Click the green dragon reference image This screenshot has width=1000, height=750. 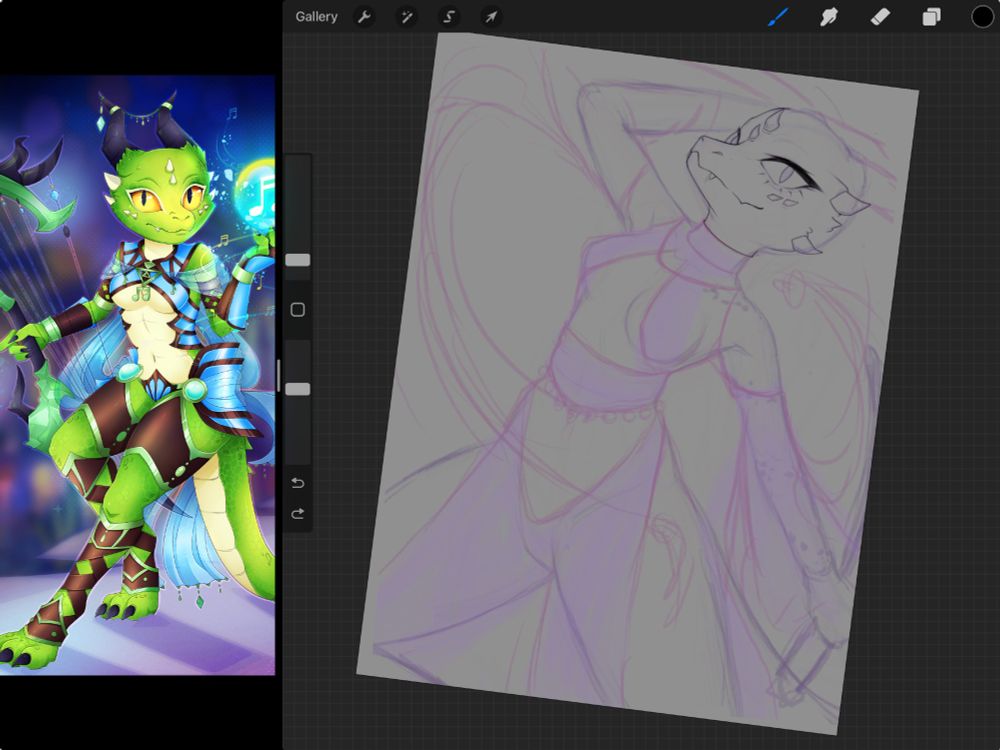(138, 375)
